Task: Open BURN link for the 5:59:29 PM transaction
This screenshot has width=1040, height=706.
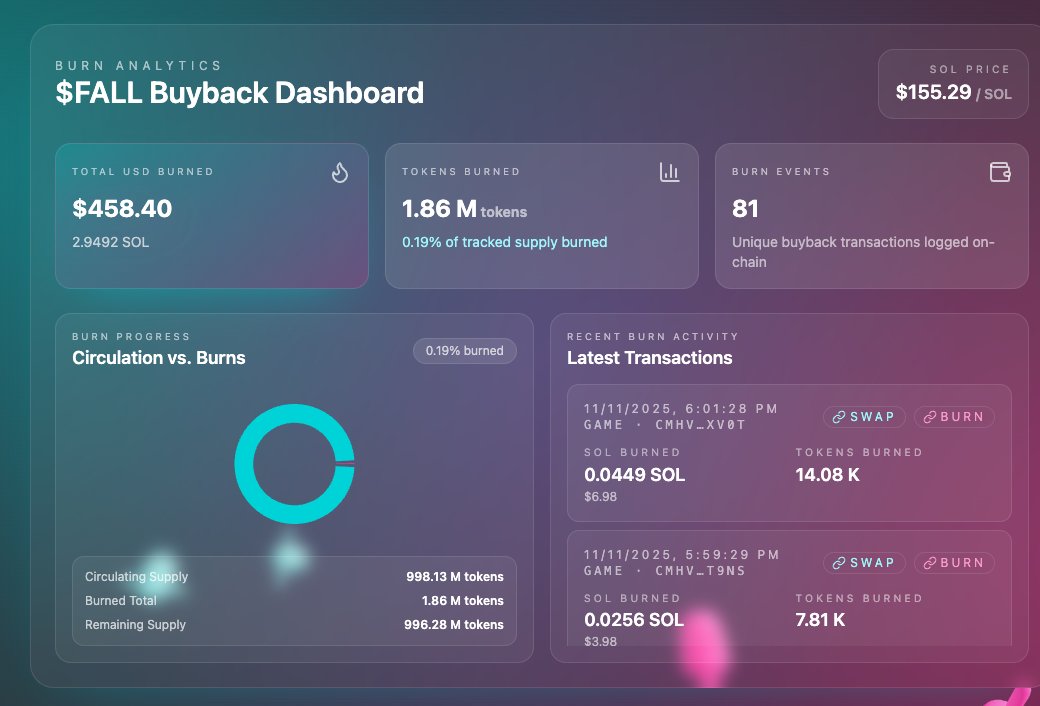Action: coord(954,562)
